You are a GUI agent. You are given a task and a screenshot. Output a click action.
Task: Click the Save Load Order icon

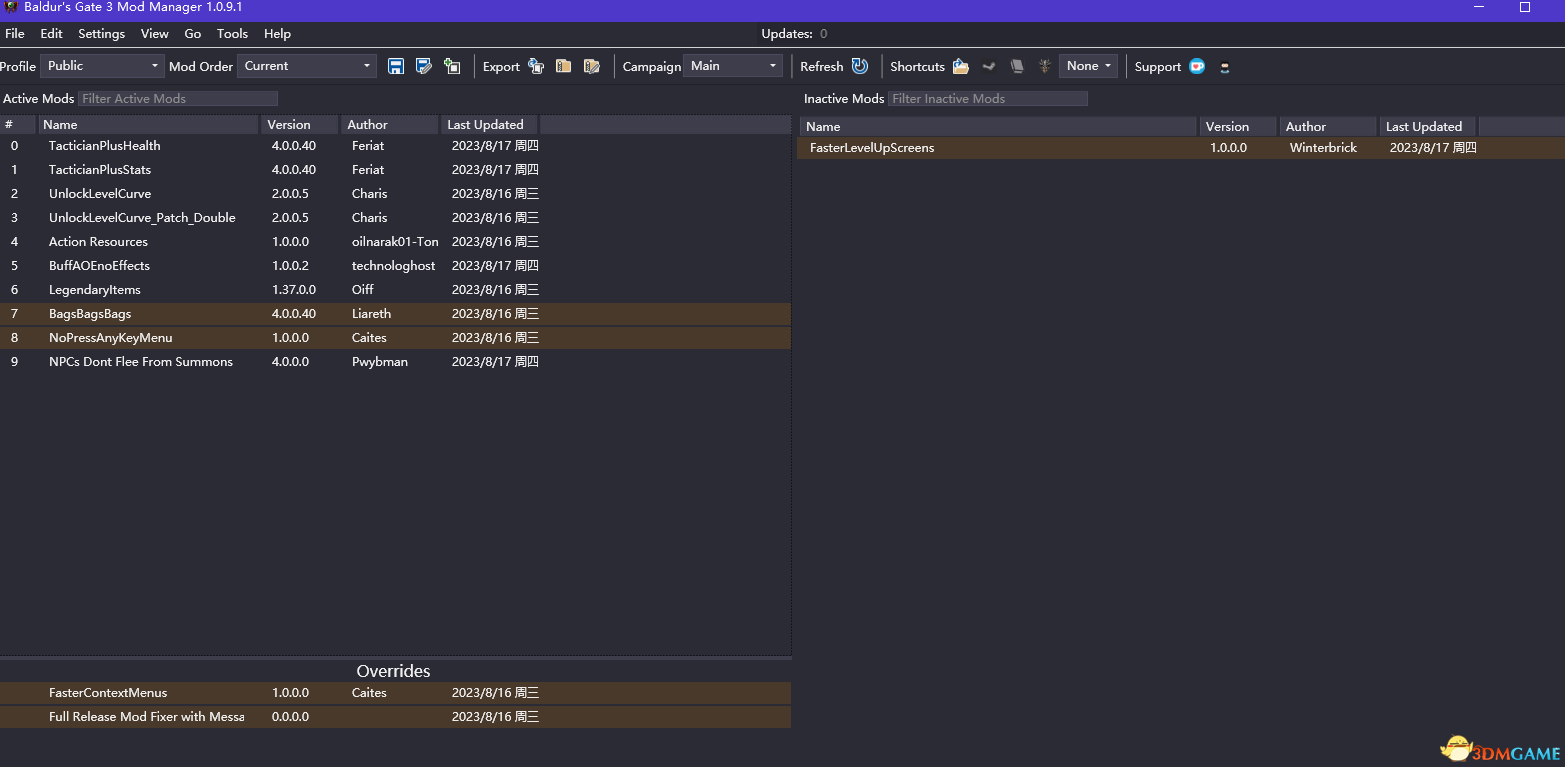point(396,66)
